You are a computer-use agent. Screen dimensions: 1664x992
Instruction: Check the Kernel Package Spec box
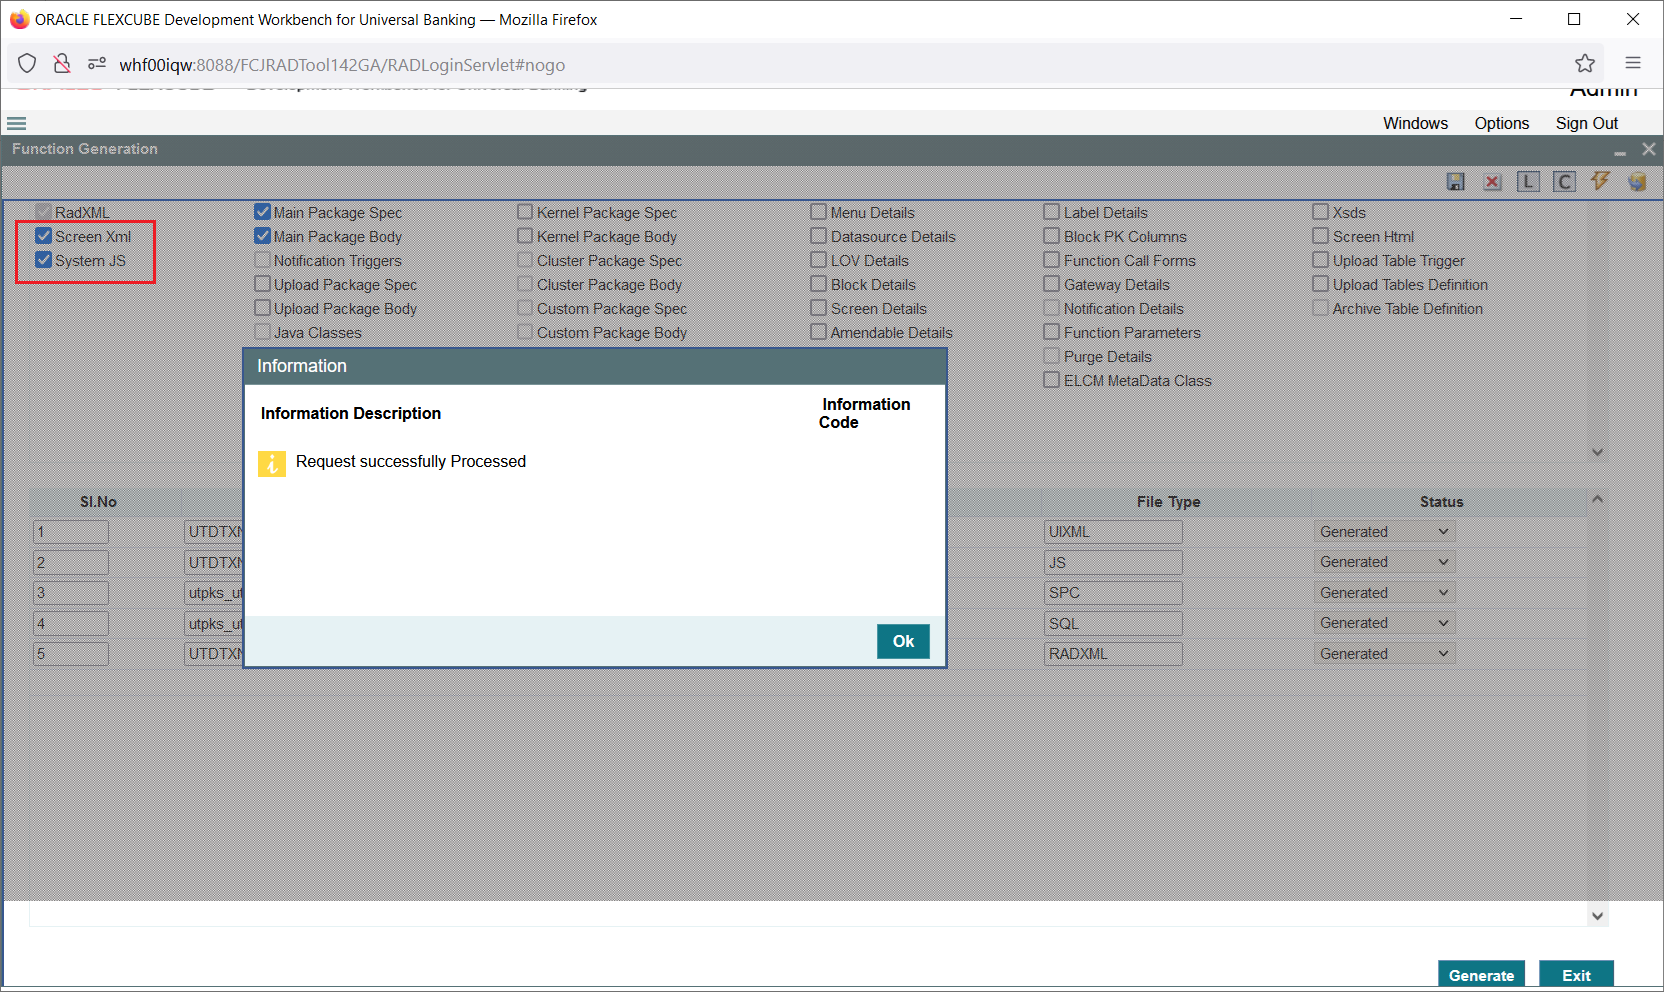point(526,212)
